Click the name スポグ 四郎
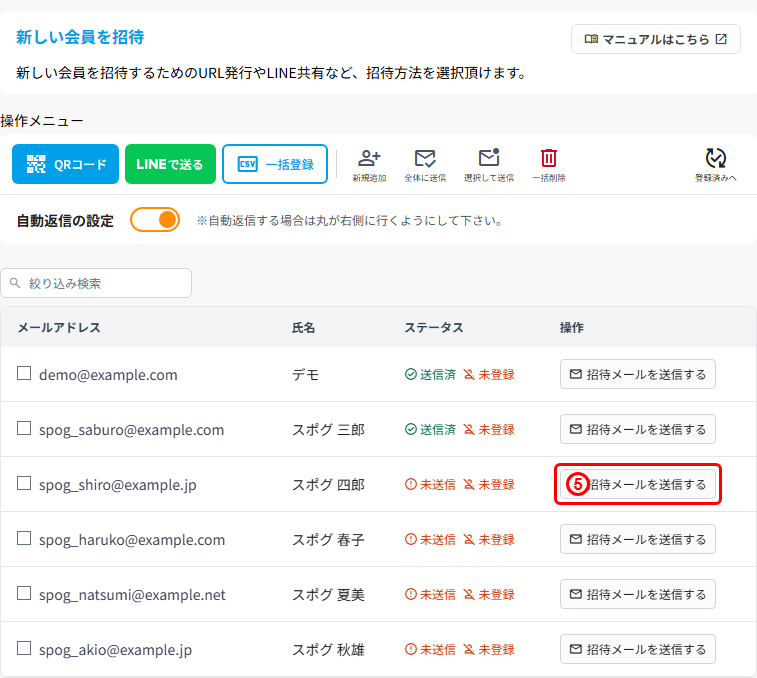Image resolution: width=757 pixels, height=678 pixels. 328,485
